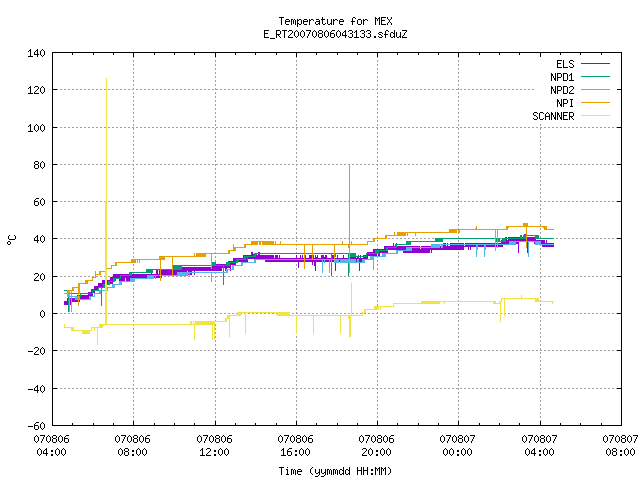Screen dimensions: 640x480
Task: Click the y-axis value -60
Action: click(x=36, y=426)
